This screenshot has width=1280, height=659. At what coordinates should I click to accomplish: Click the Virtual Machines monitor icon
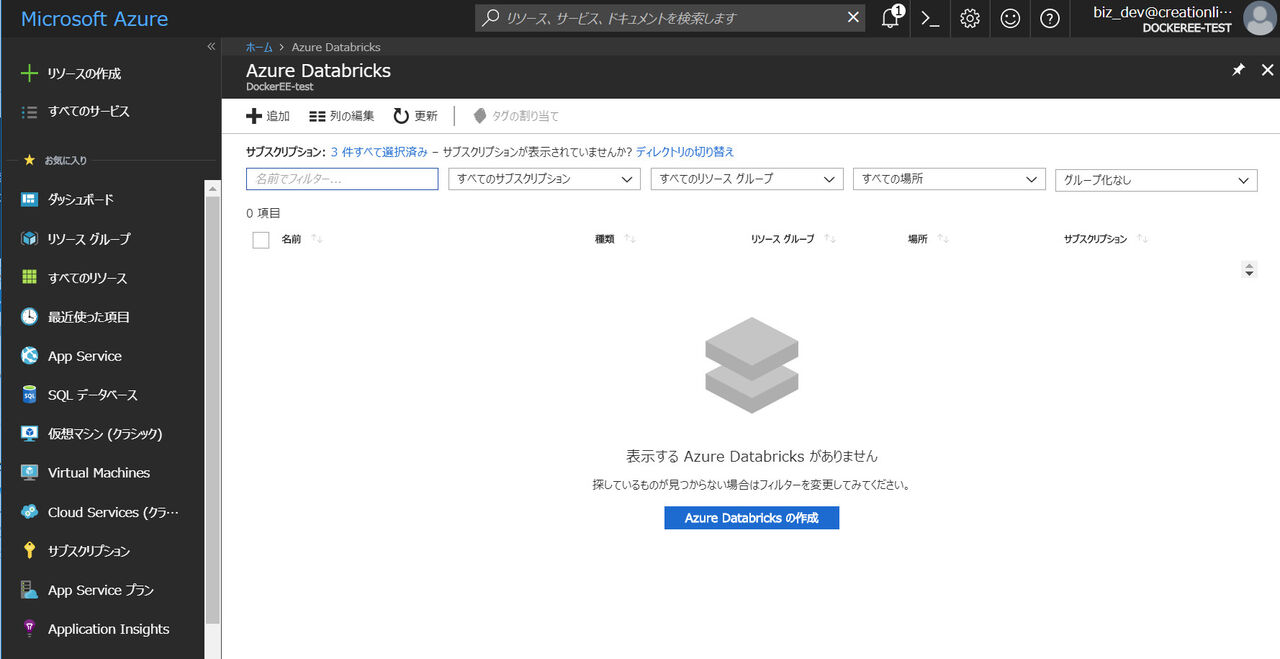click(x=29, y=473)
